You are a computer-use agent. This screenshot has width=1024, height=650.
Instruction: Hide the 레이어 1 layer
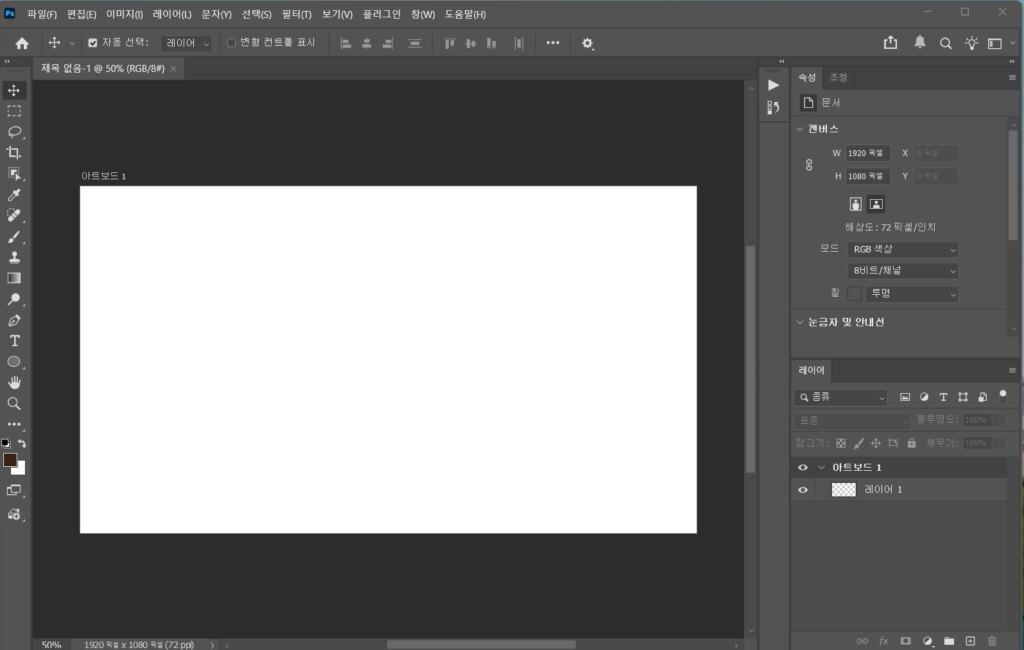(802, 490)
